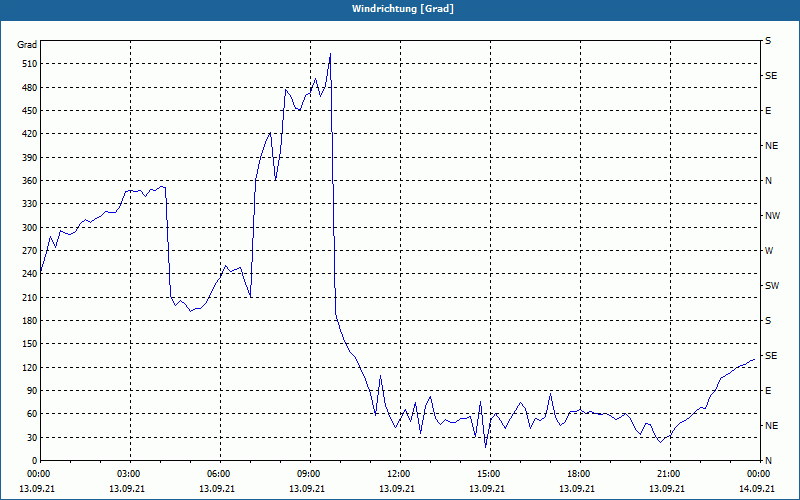Select the E compass label level with 90

pos(768,390)
